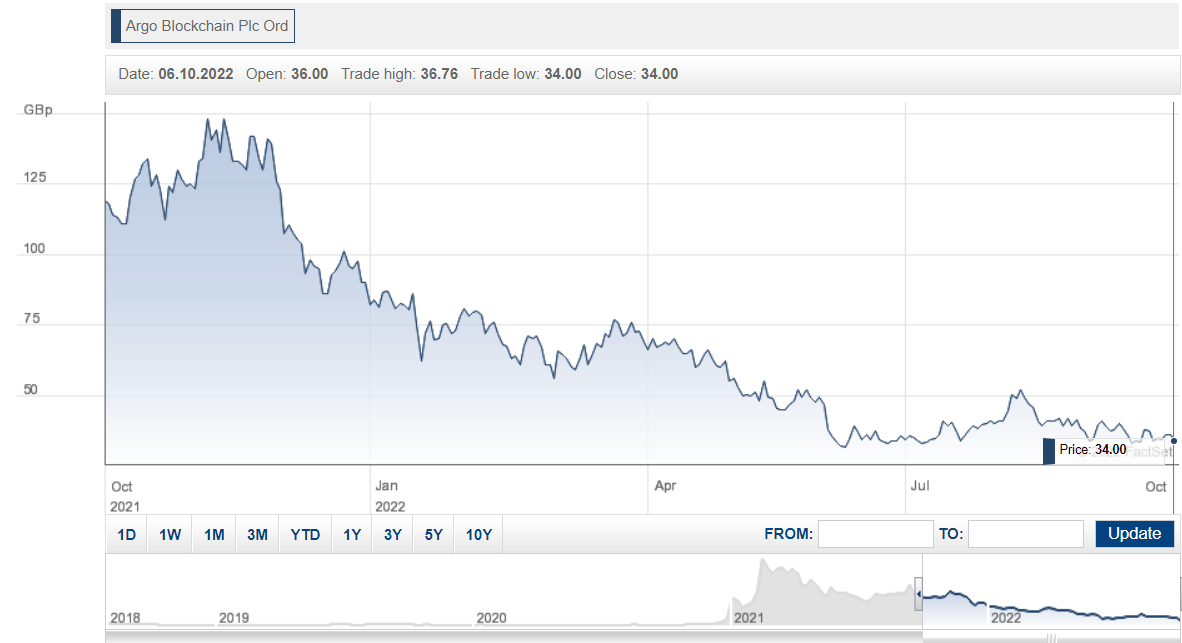Click the 2019 label in navigator timeline
The height and width of the screenshot is (643, 1182).
[234, 618]
